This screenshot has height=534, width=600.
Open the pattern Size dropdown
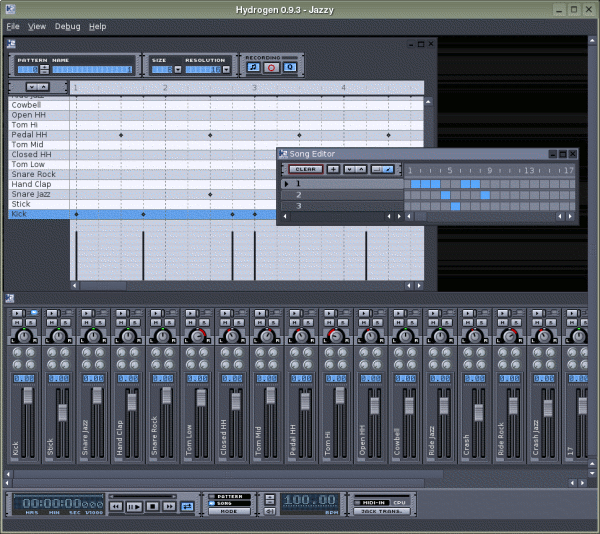177,70
